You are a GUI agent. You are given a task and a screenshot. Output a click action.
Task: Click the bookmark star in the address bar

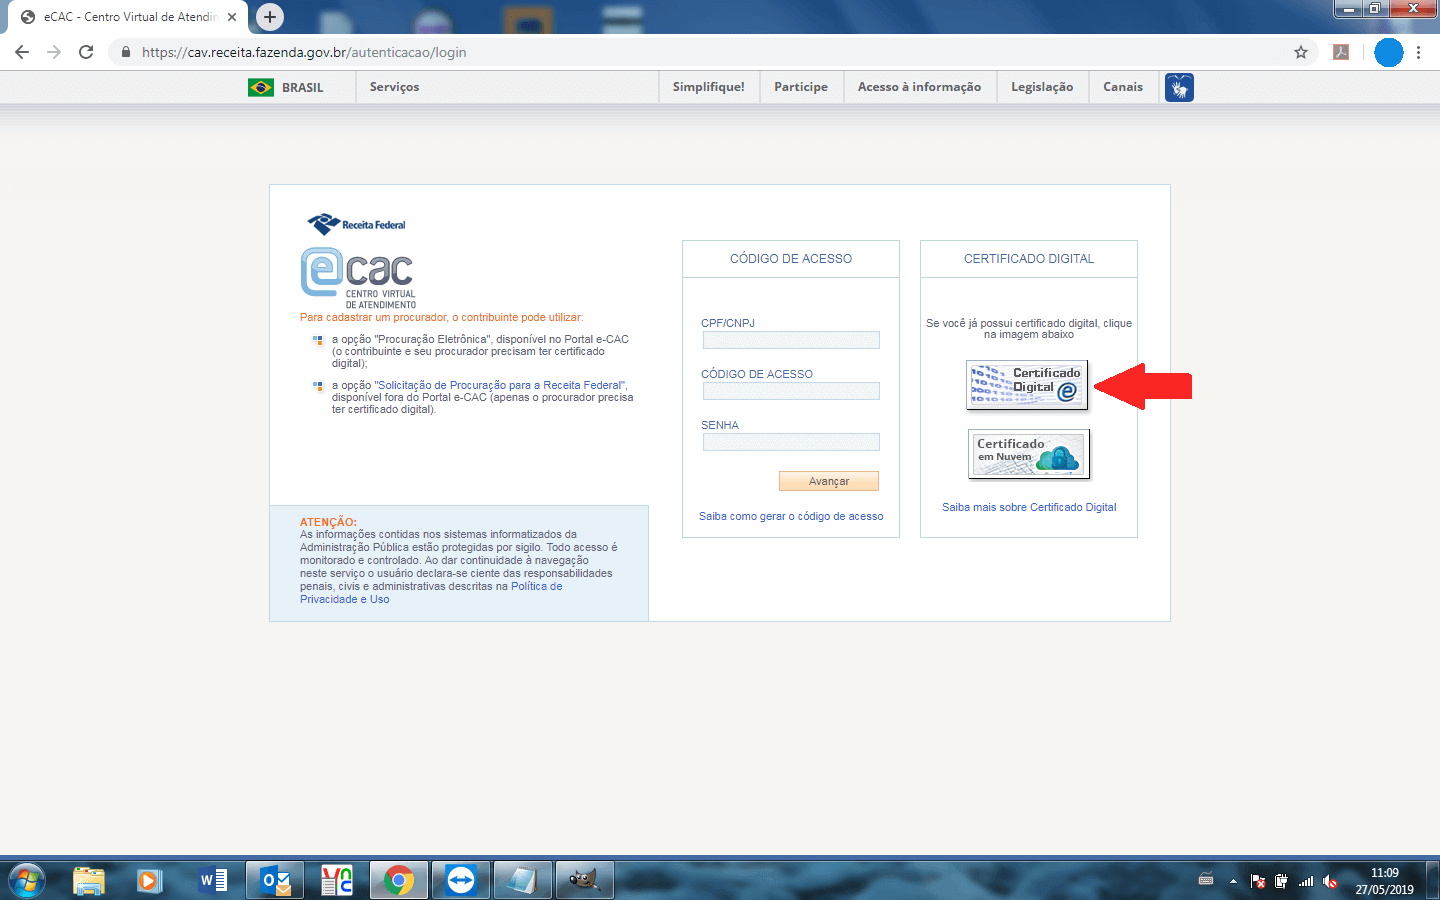tap(1300, 52)
